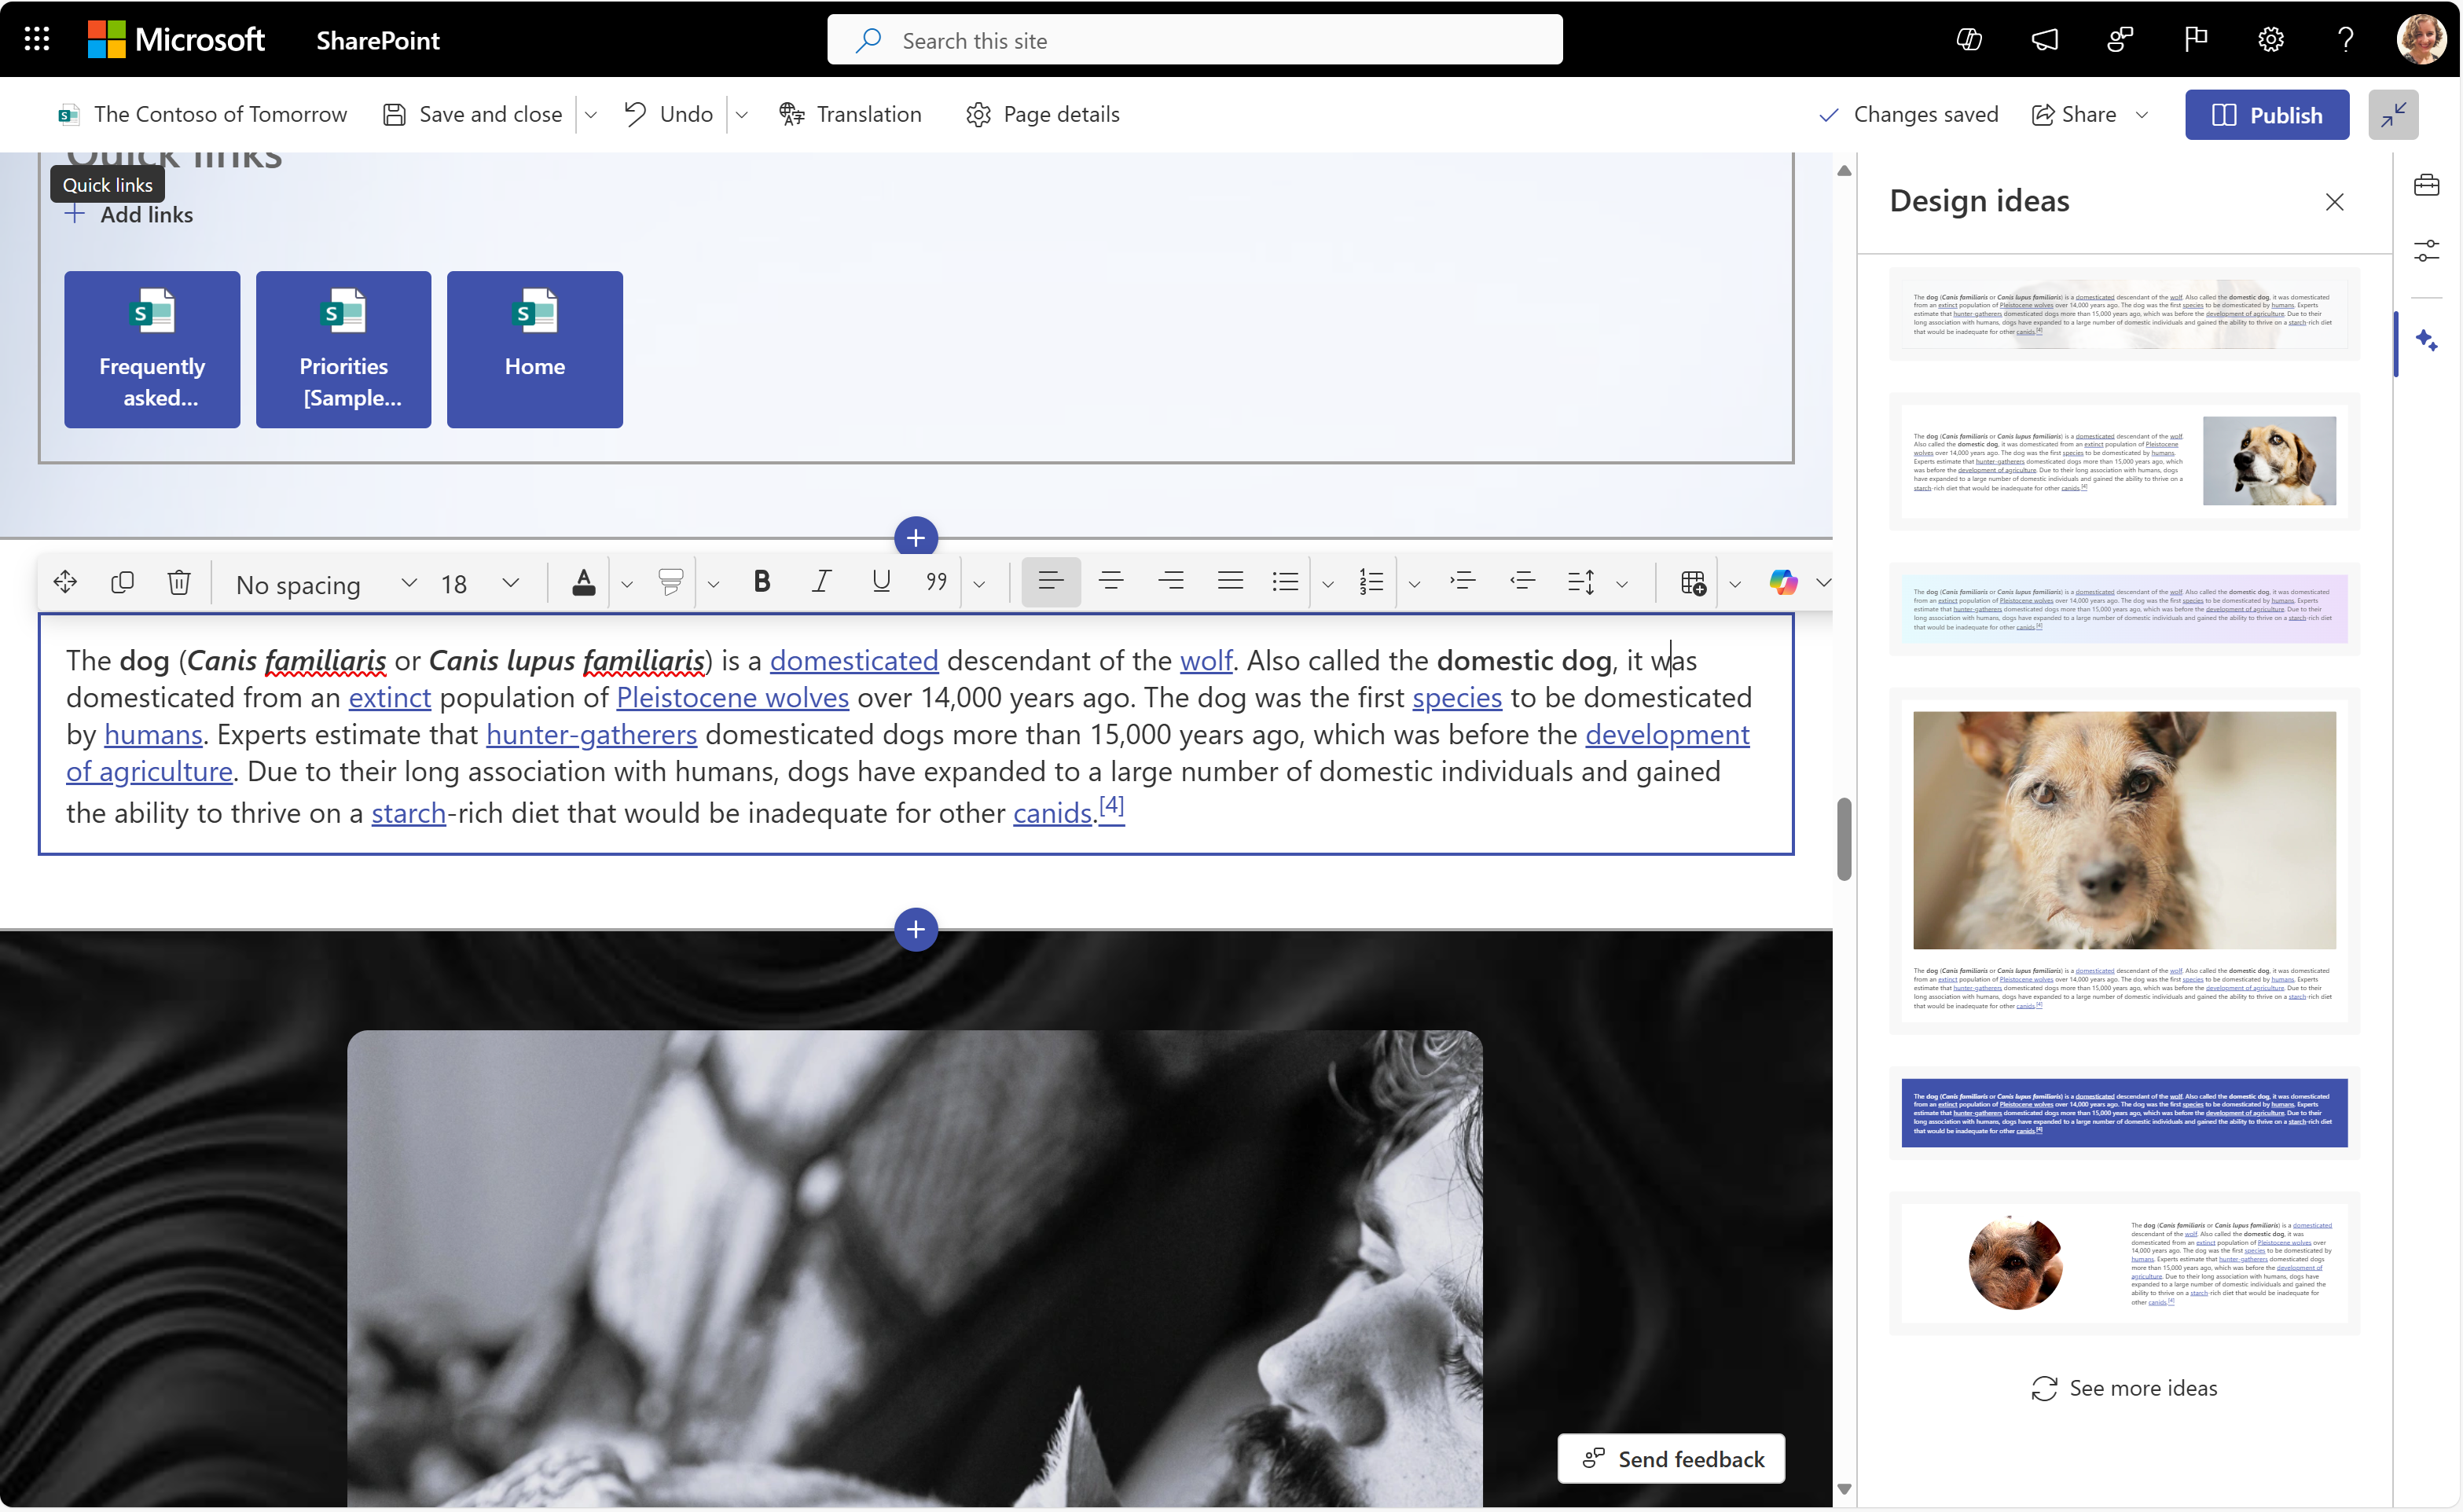
Task: Toggle the left text alignment option
Action: [1050, 582]
